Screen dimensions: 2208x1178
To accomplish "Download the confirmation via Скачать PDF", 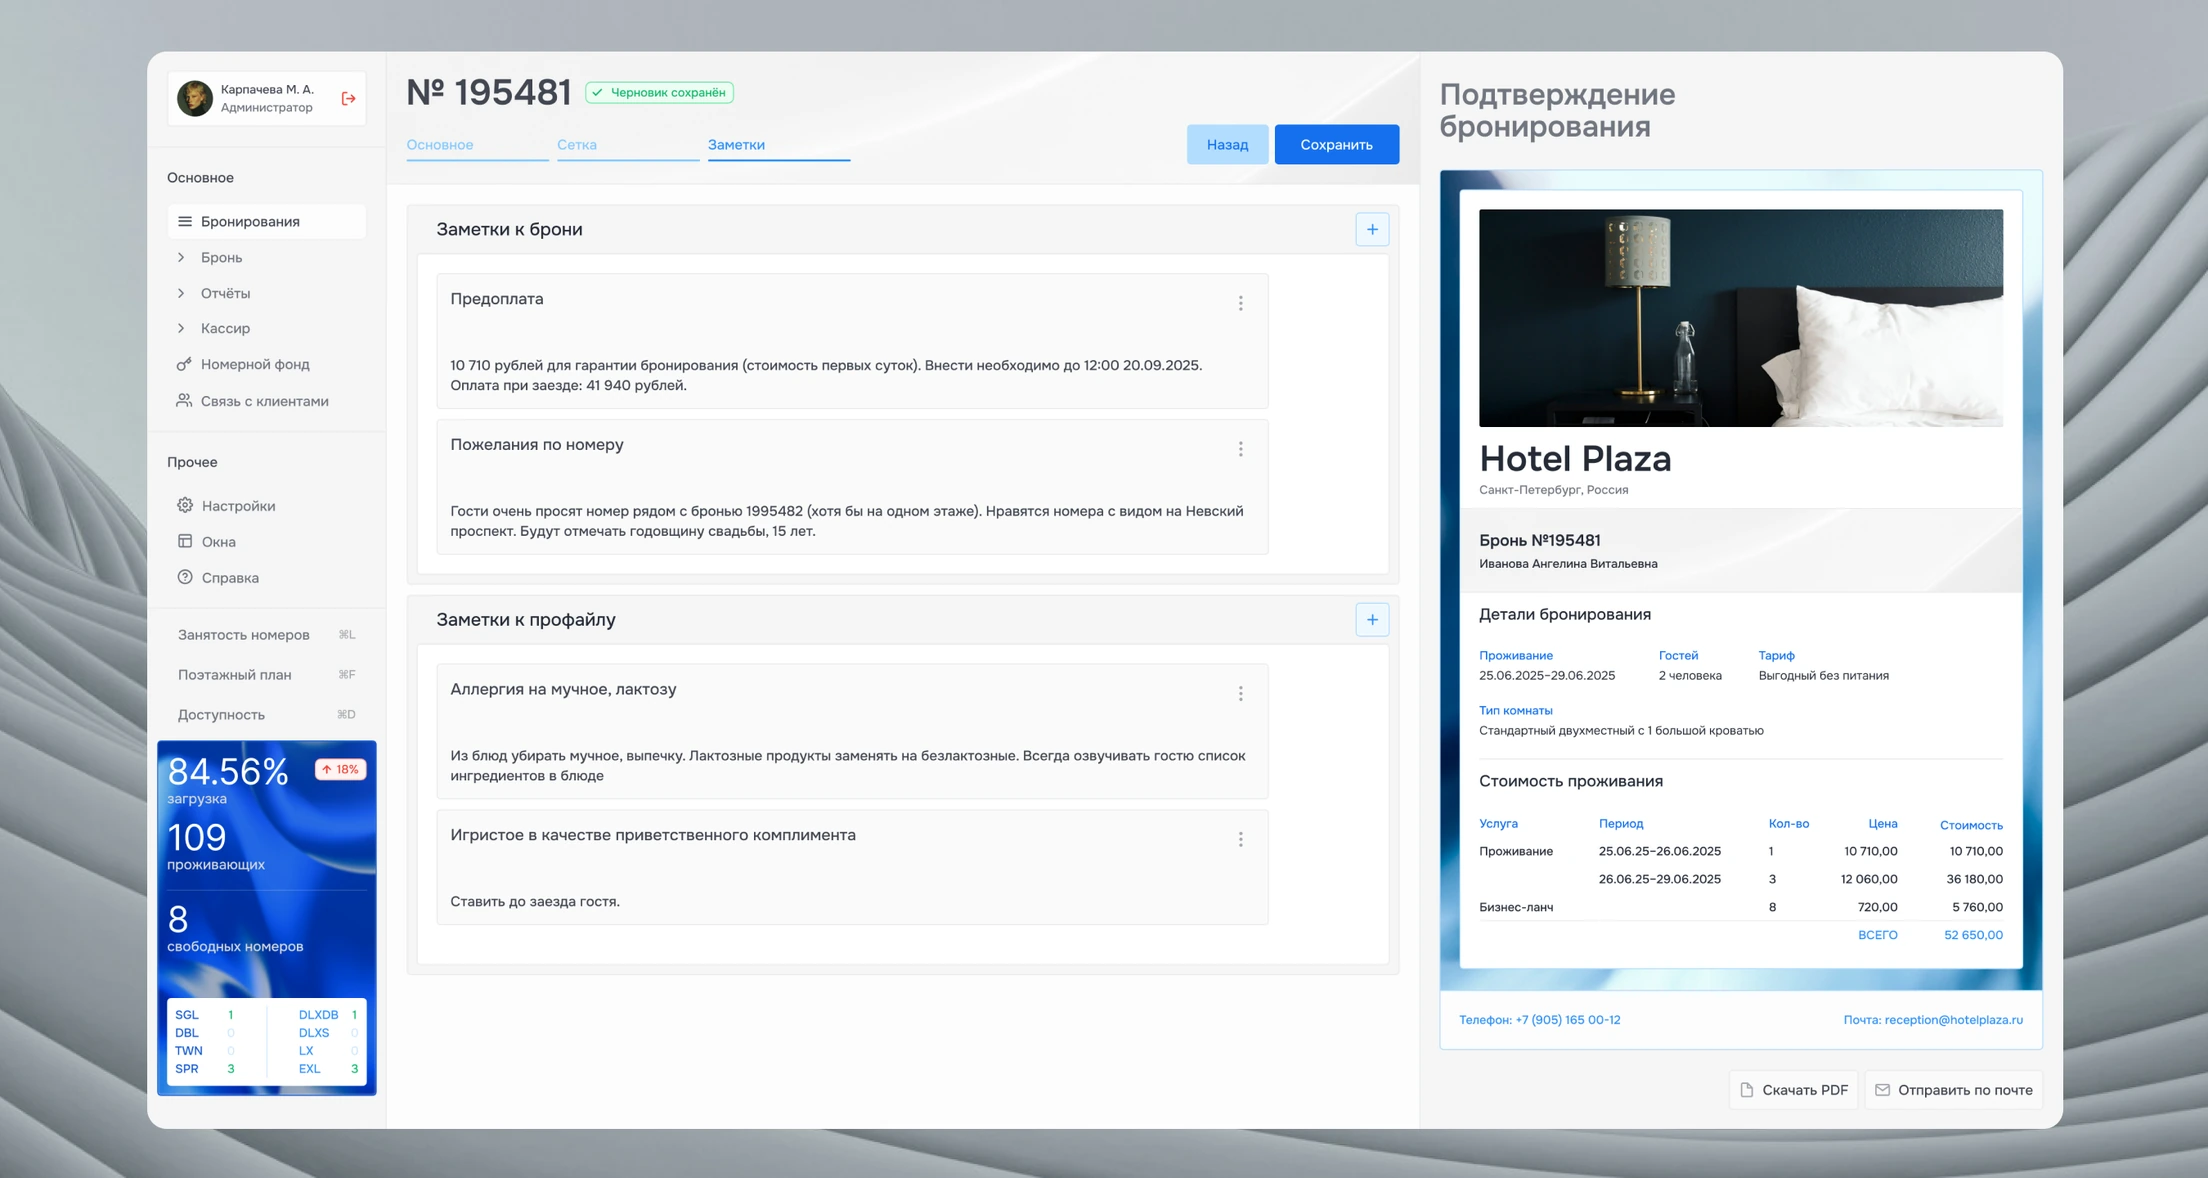I will point(1793,1090).
